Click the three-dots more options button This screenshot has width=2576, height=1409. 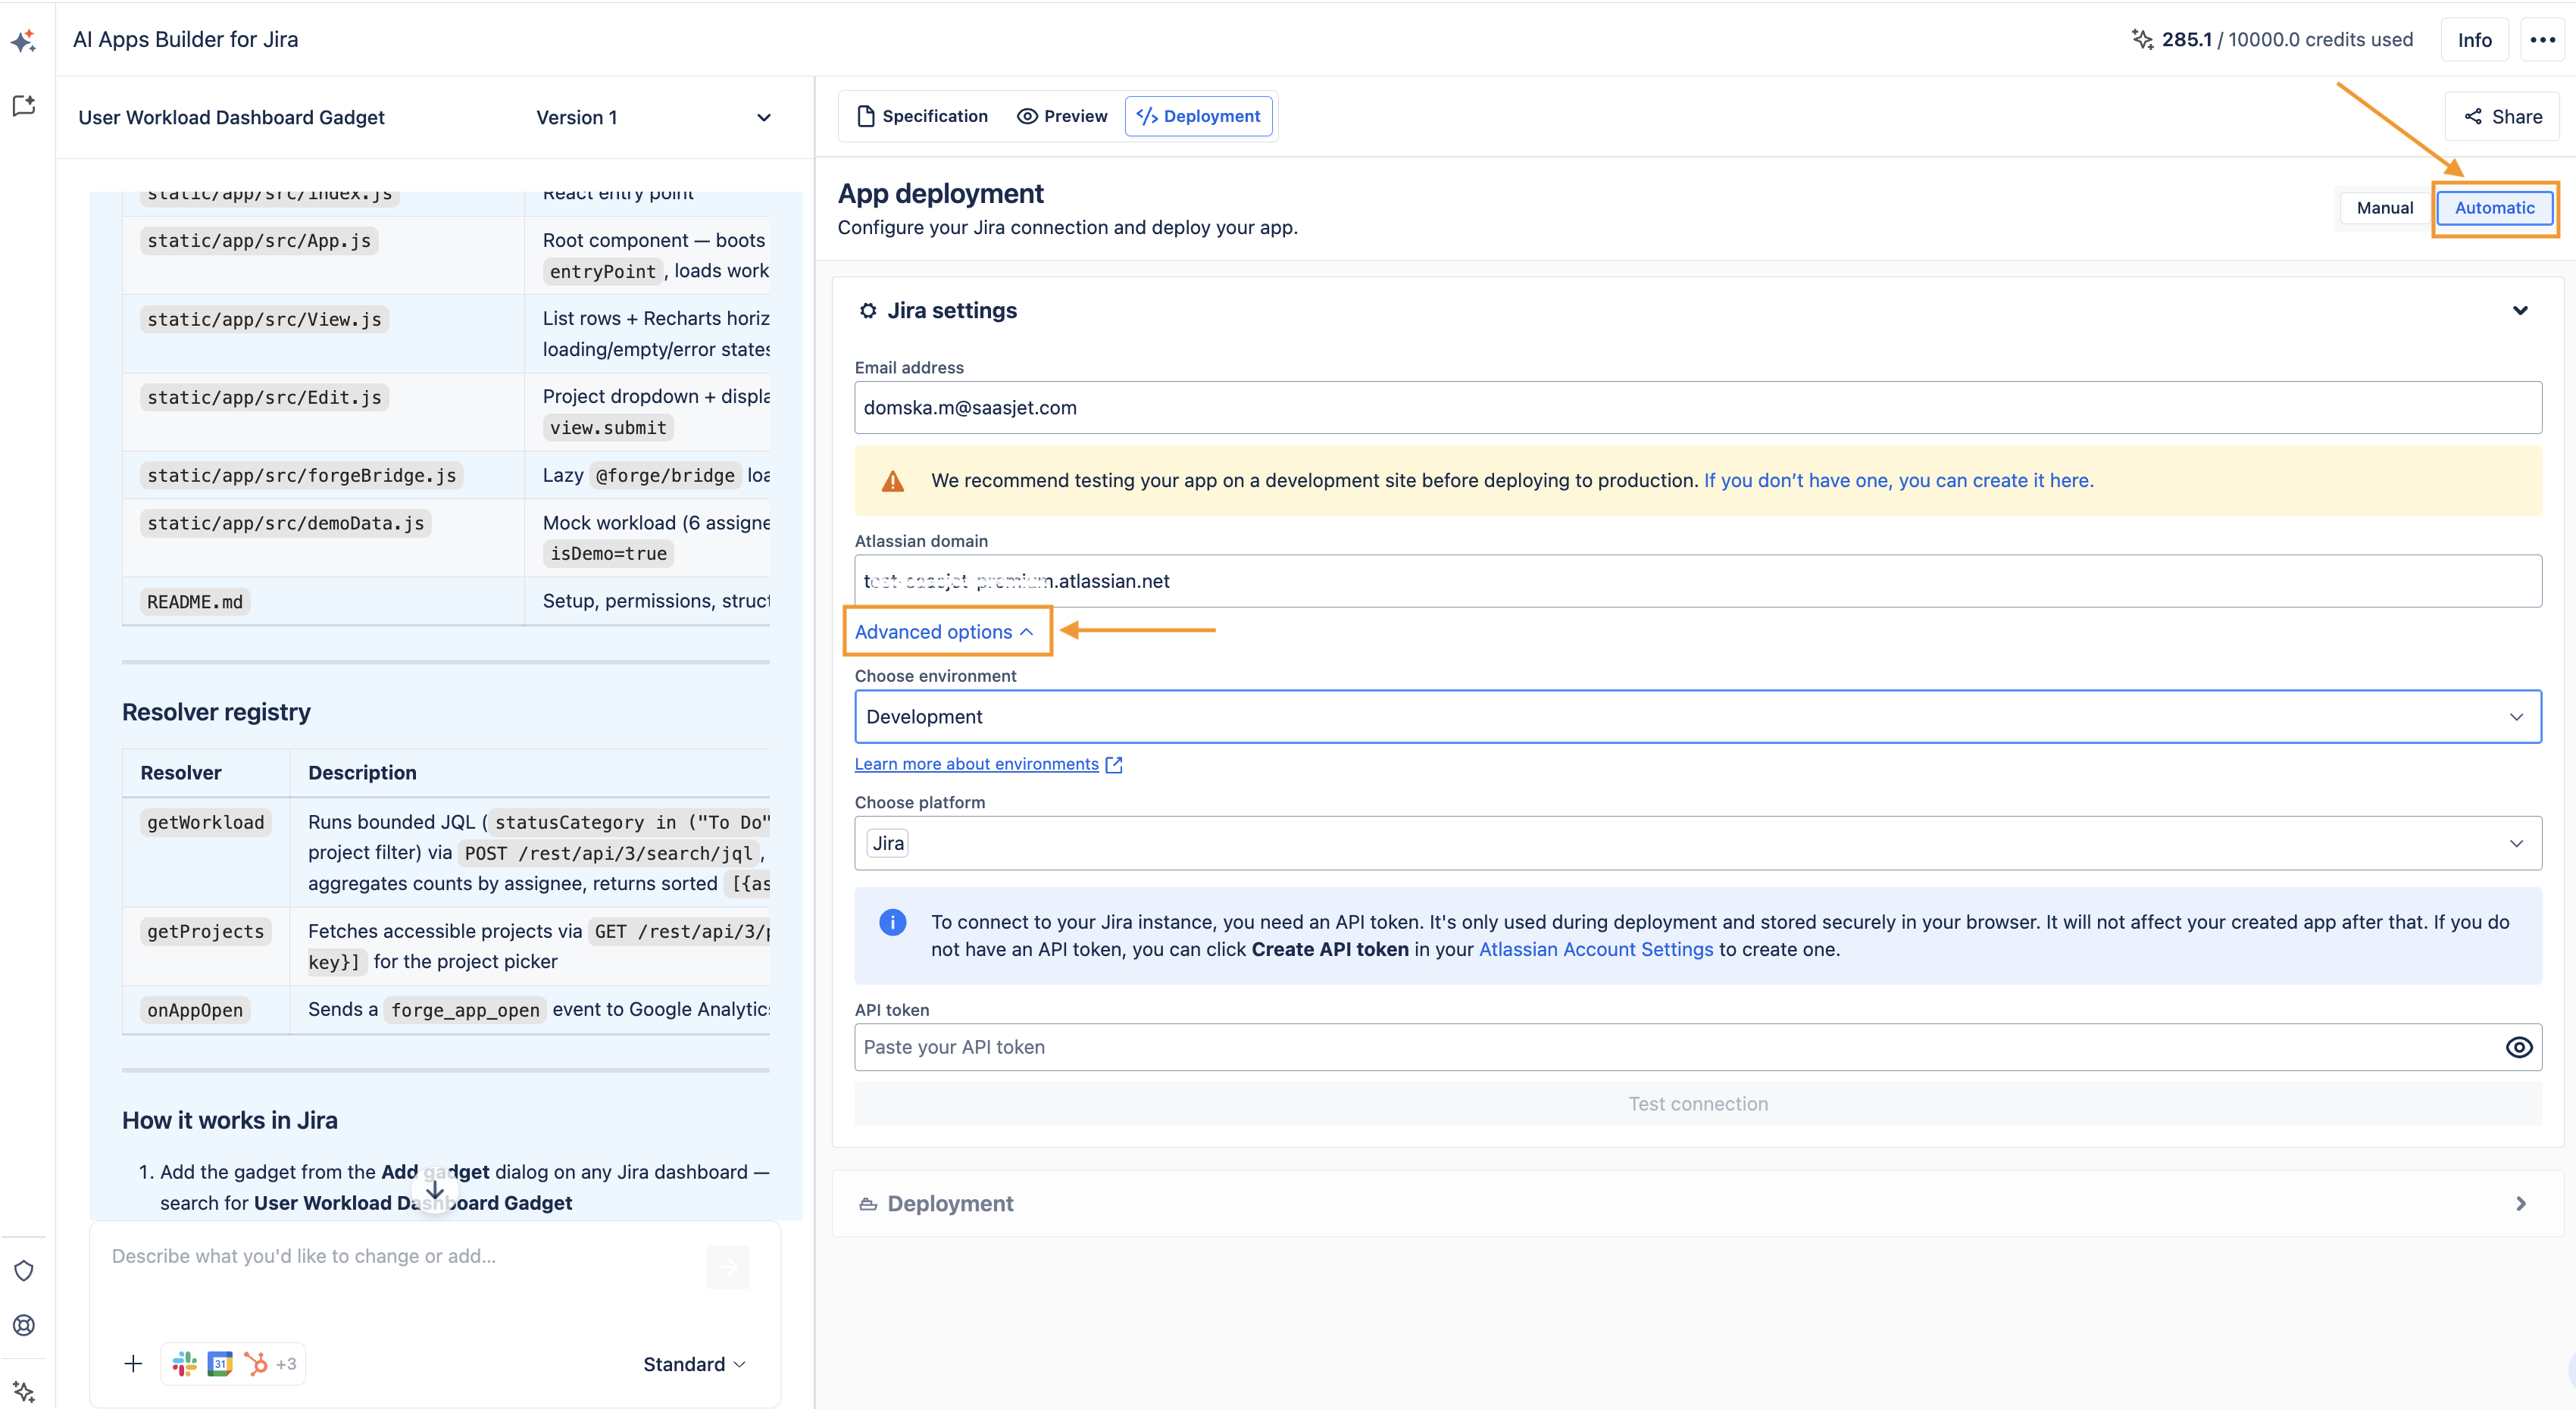[2542, 40]
